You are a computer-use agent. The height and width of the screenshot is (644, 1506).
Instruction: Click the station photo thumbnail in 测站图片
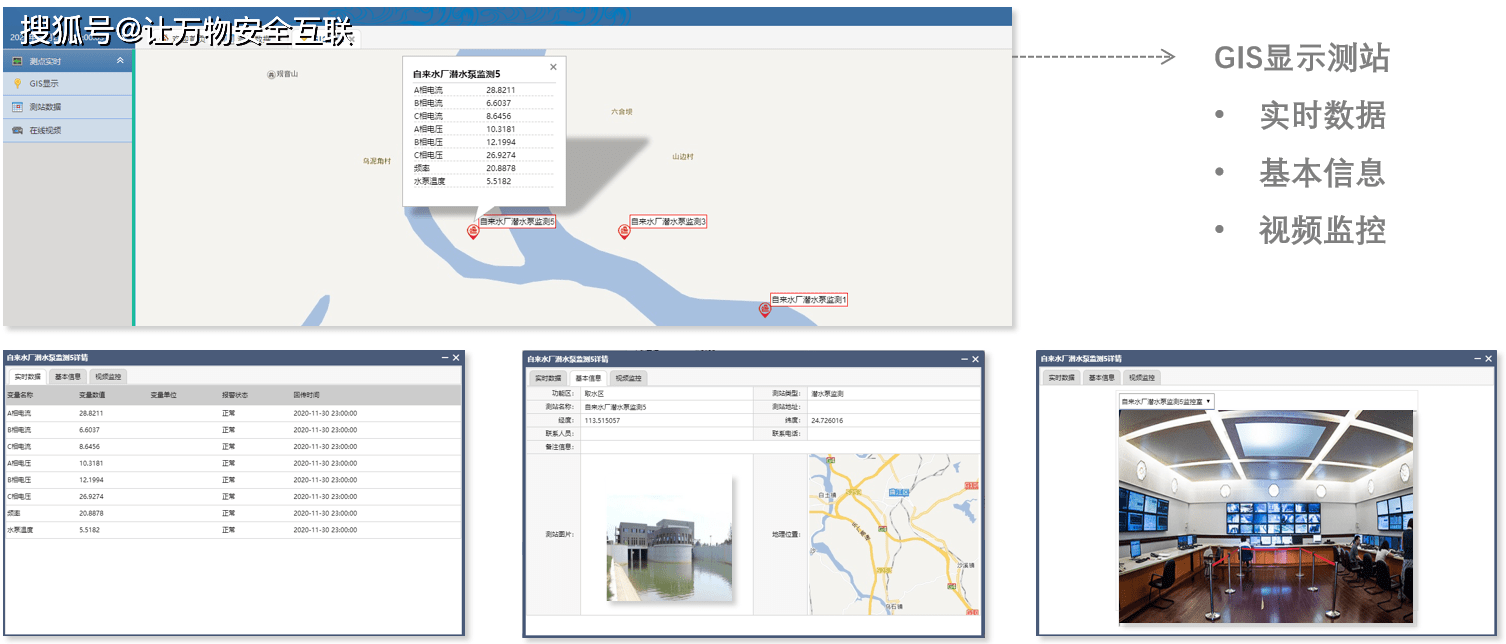pos(669,538)
